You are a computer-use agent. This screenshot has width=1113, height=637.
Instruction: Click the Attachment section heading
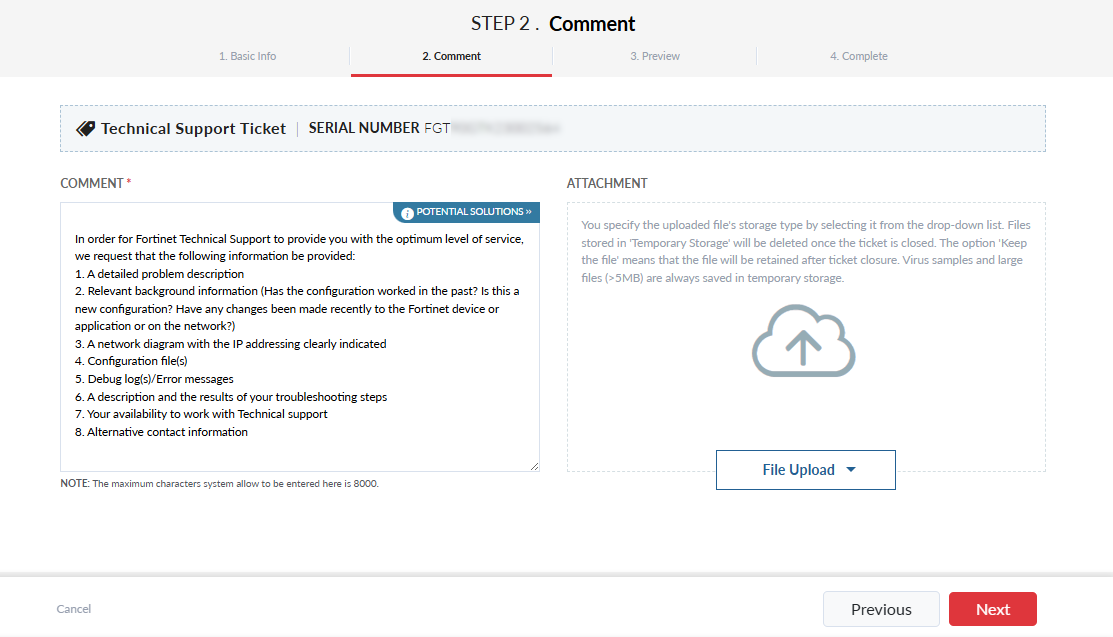point(607,183)
